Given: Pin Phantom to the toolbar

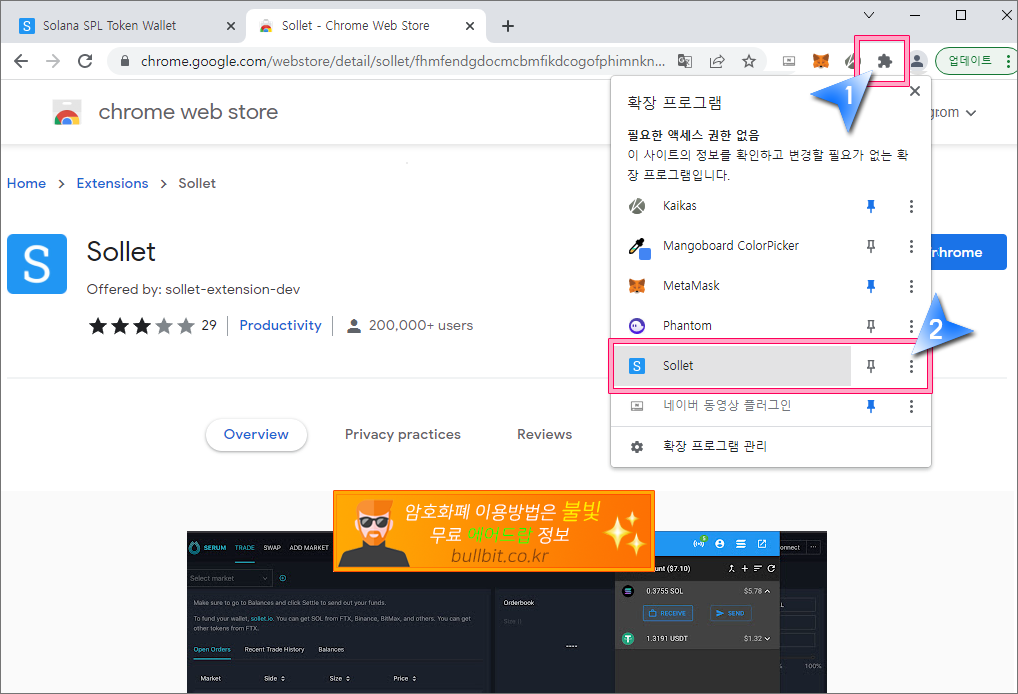Looking at the screenshot, I should pyautogui.click(x=871, y=326).
